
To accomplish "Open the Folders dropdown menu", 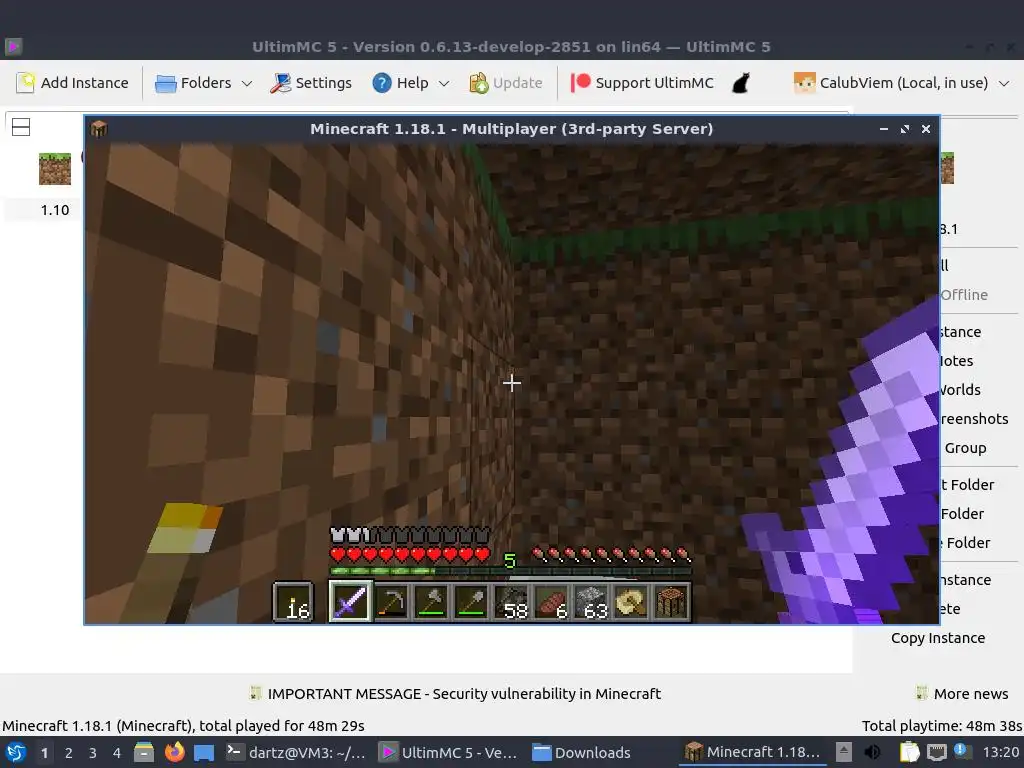I will (203, 83).
